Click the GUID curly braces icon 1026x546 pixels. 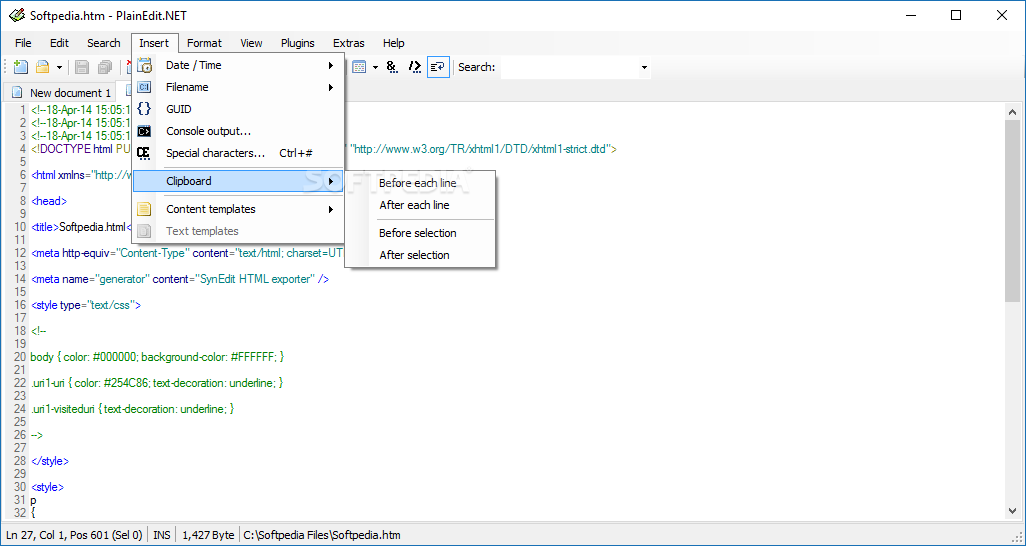(x=144, y=109)
